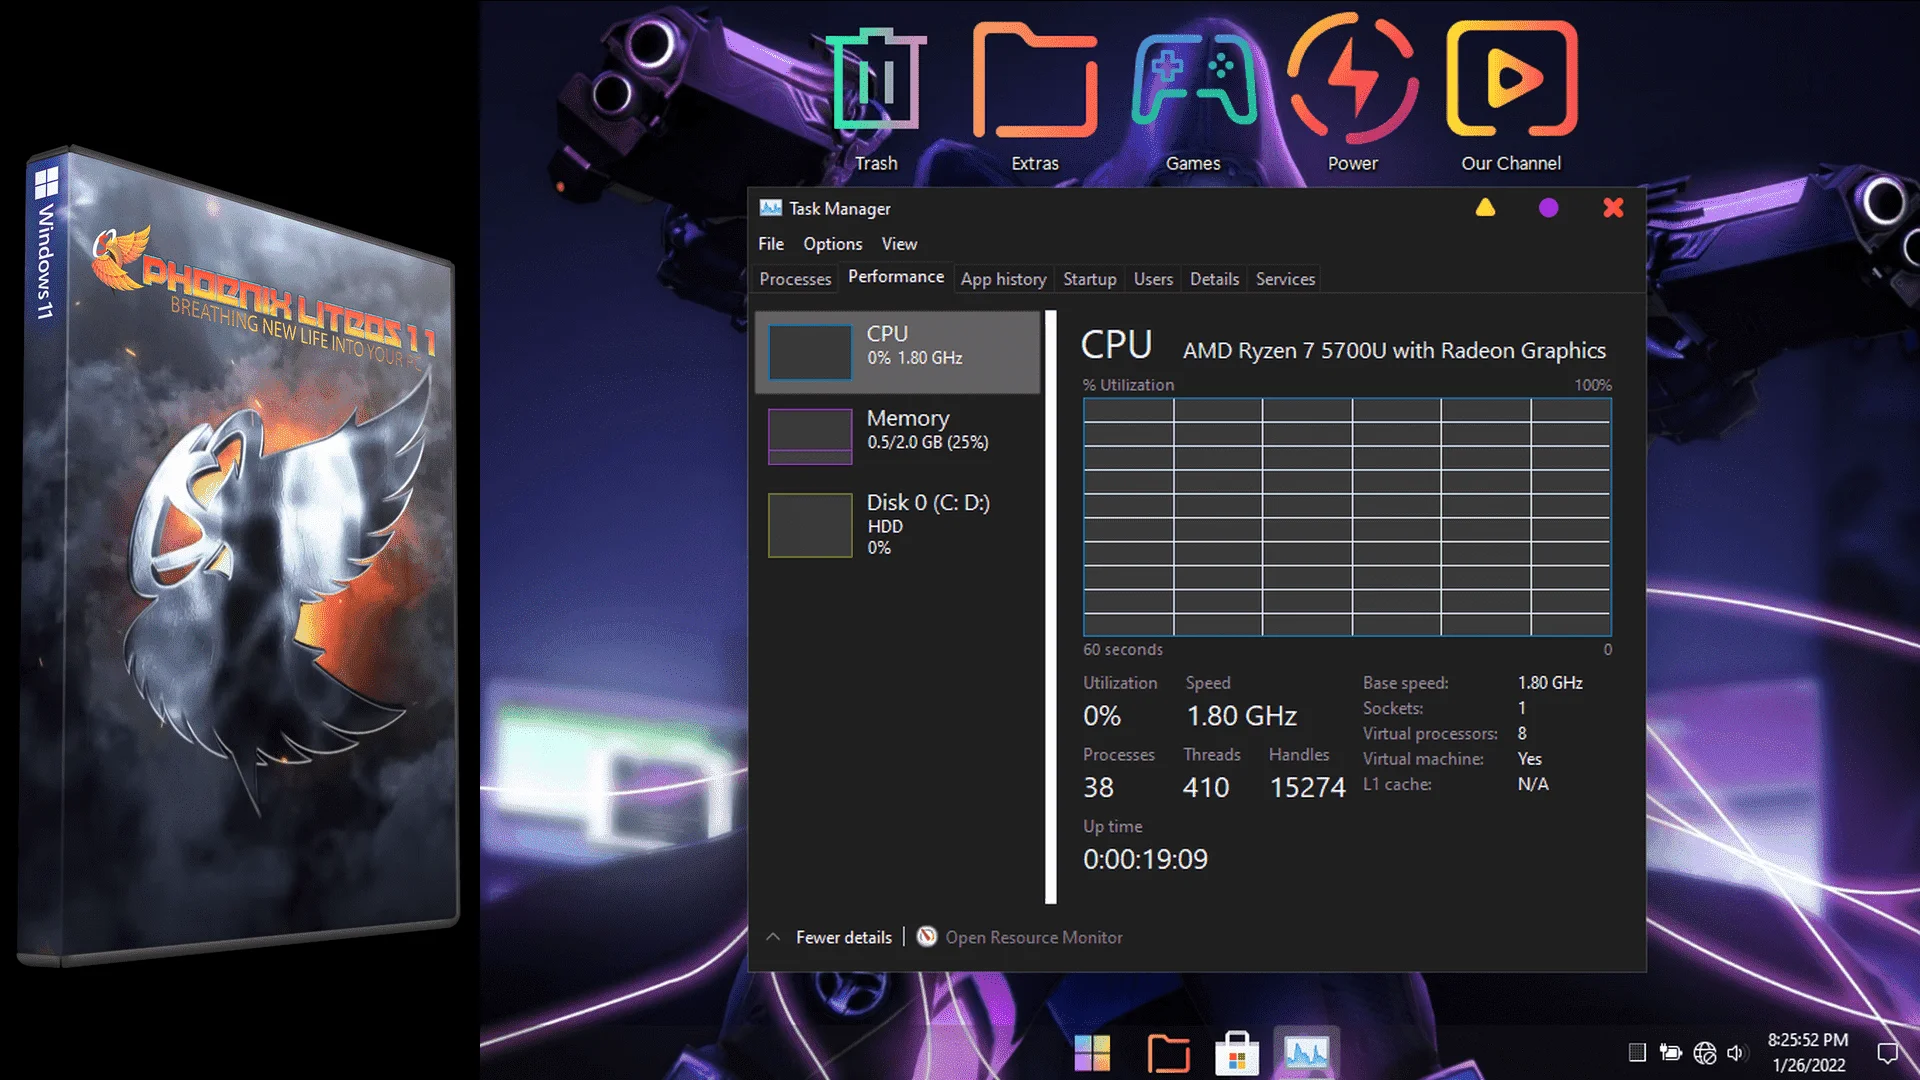Switch to the Services tab
The width and height of the screenshot is (1920, 1080).
(1285, 279)
